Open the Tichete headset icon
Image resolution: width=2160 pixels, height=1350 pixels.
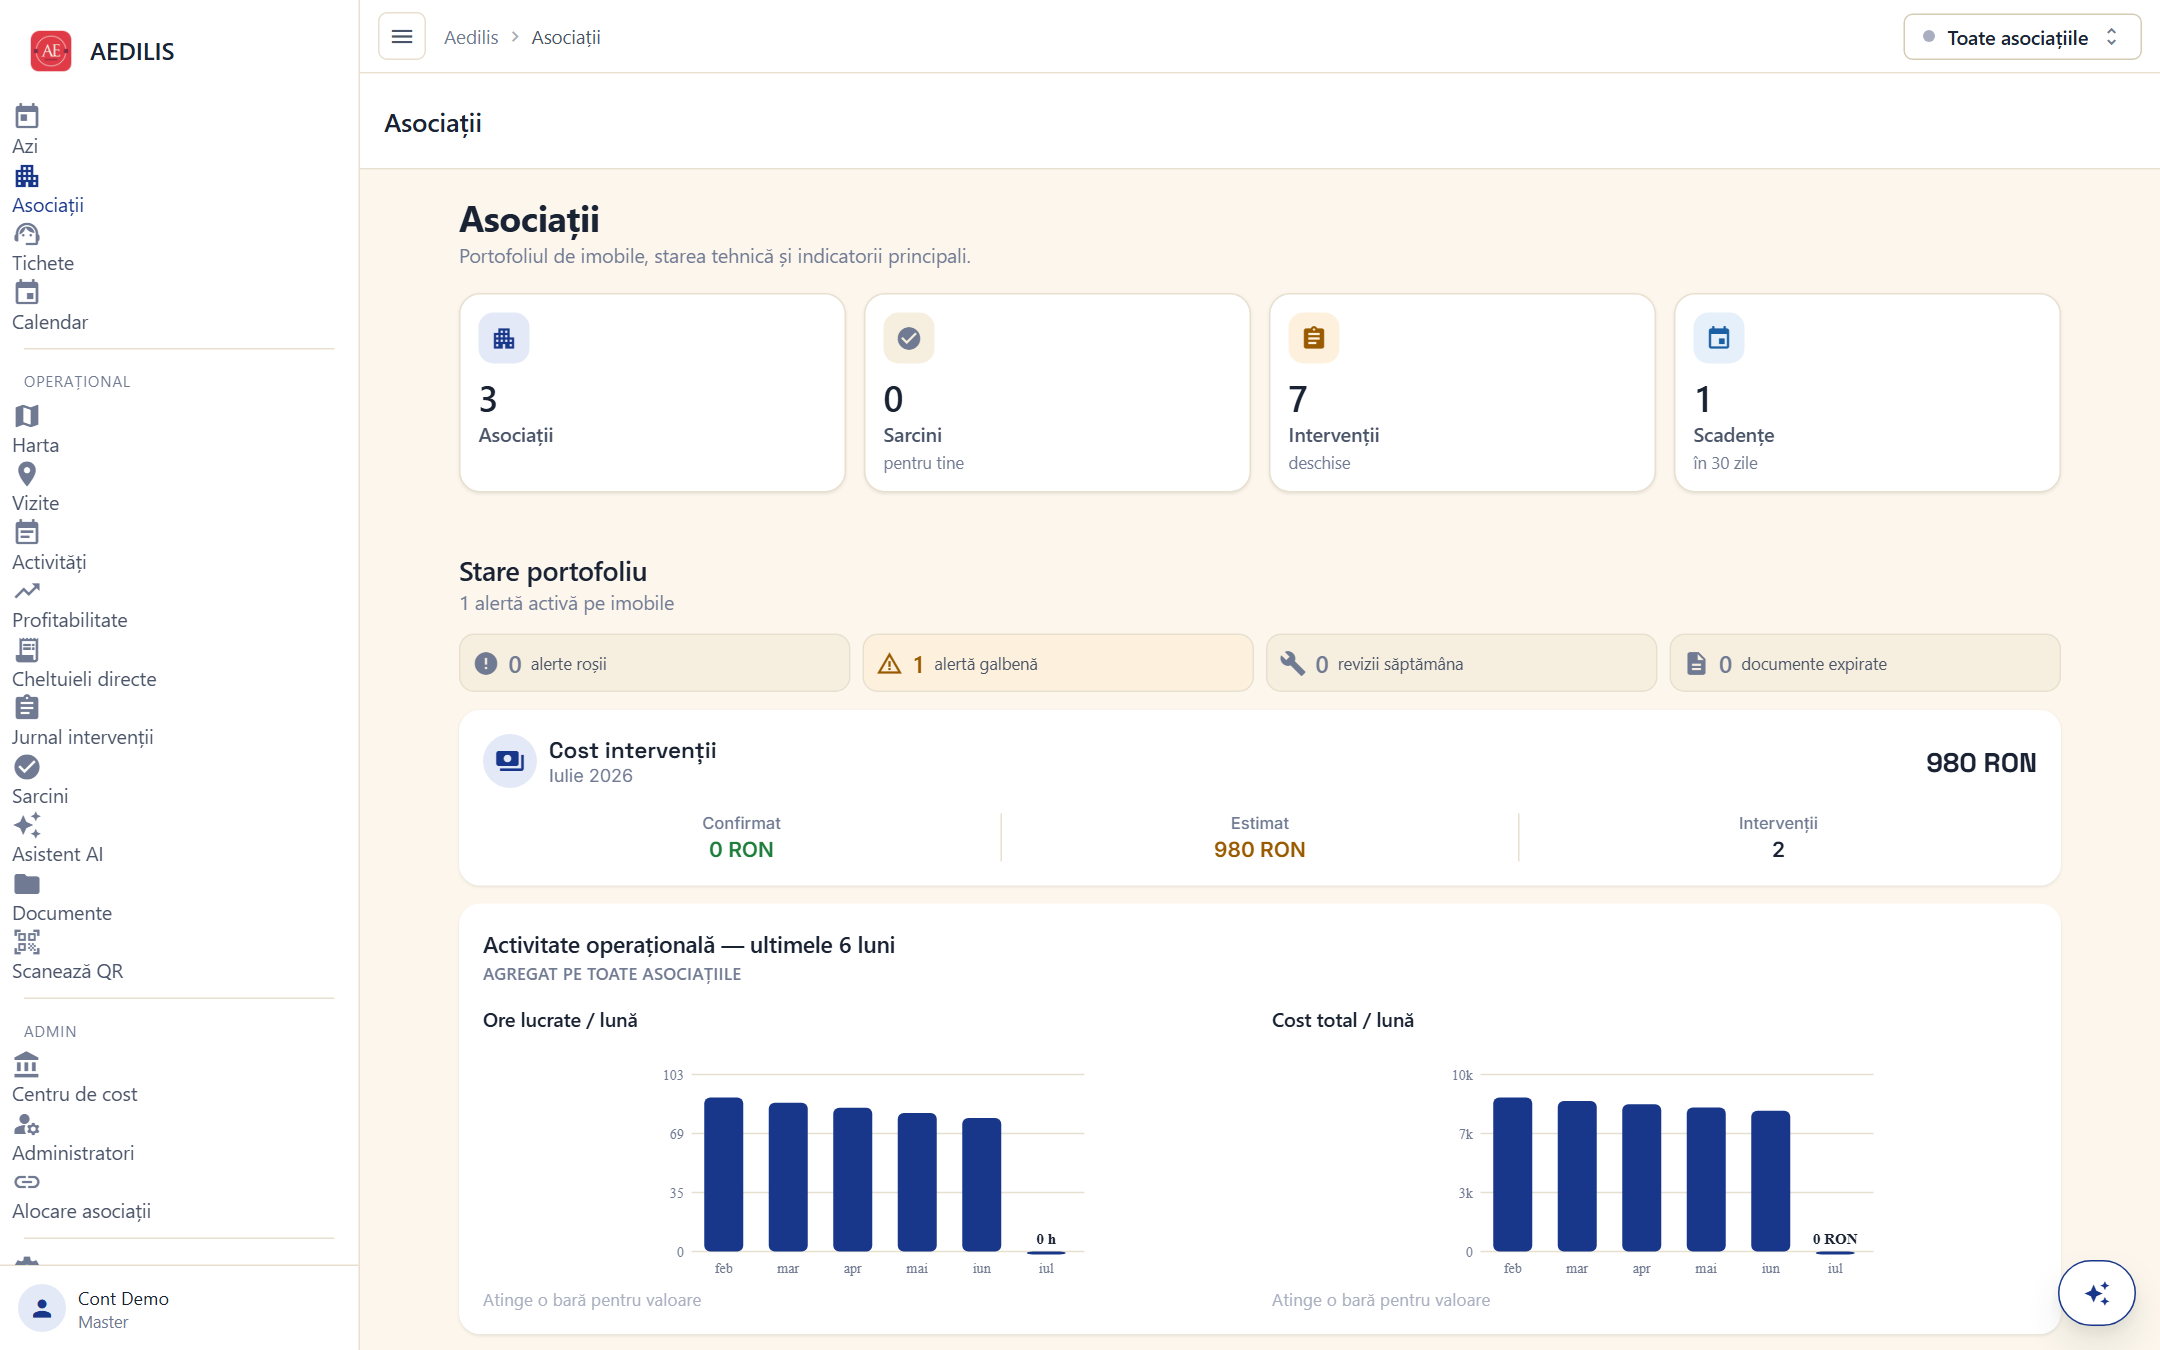point(27,234)
